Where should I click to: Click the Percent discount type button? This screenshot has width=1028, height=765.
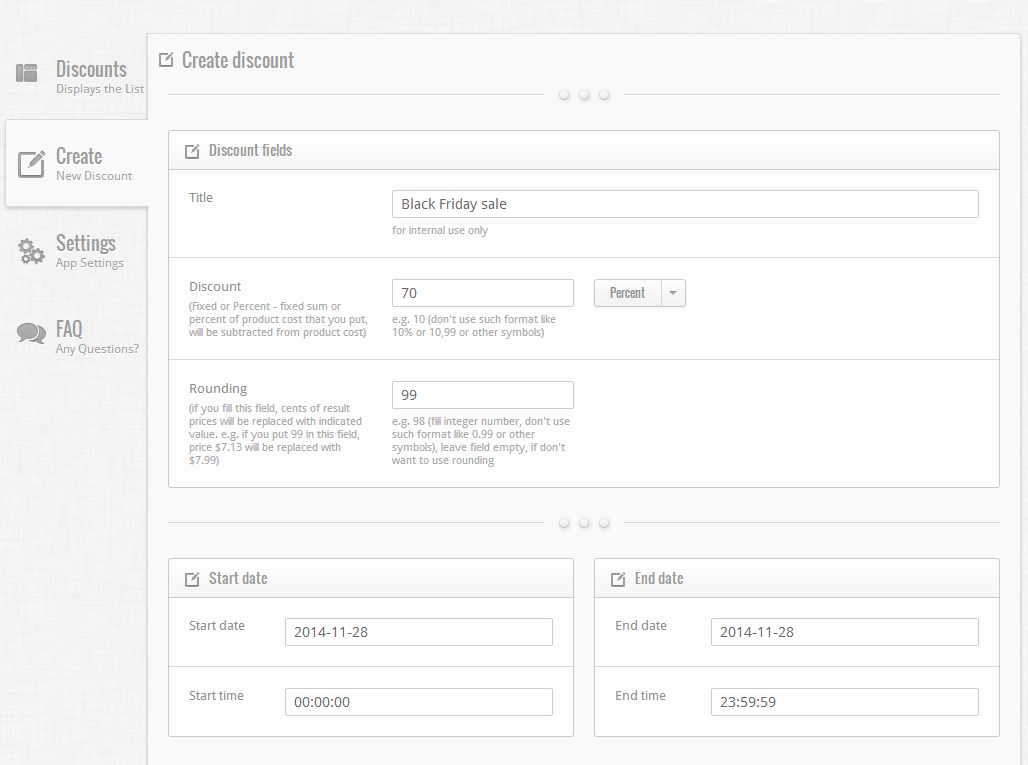627,293
